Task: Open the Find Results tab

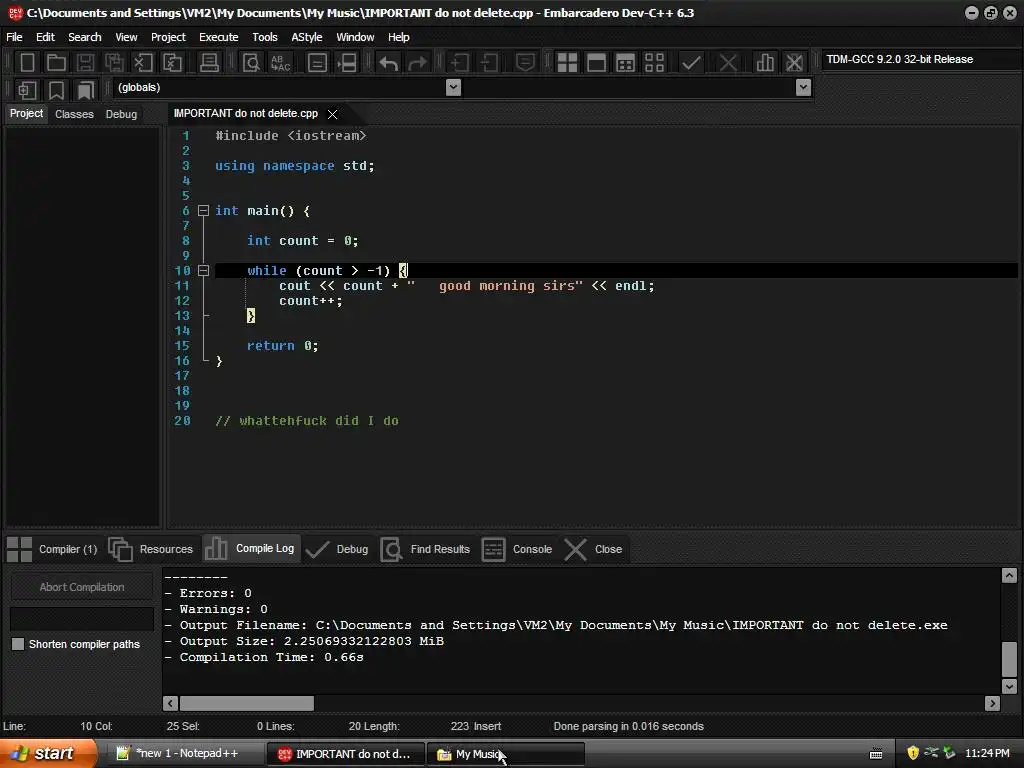Action: (x=426, y=549)
